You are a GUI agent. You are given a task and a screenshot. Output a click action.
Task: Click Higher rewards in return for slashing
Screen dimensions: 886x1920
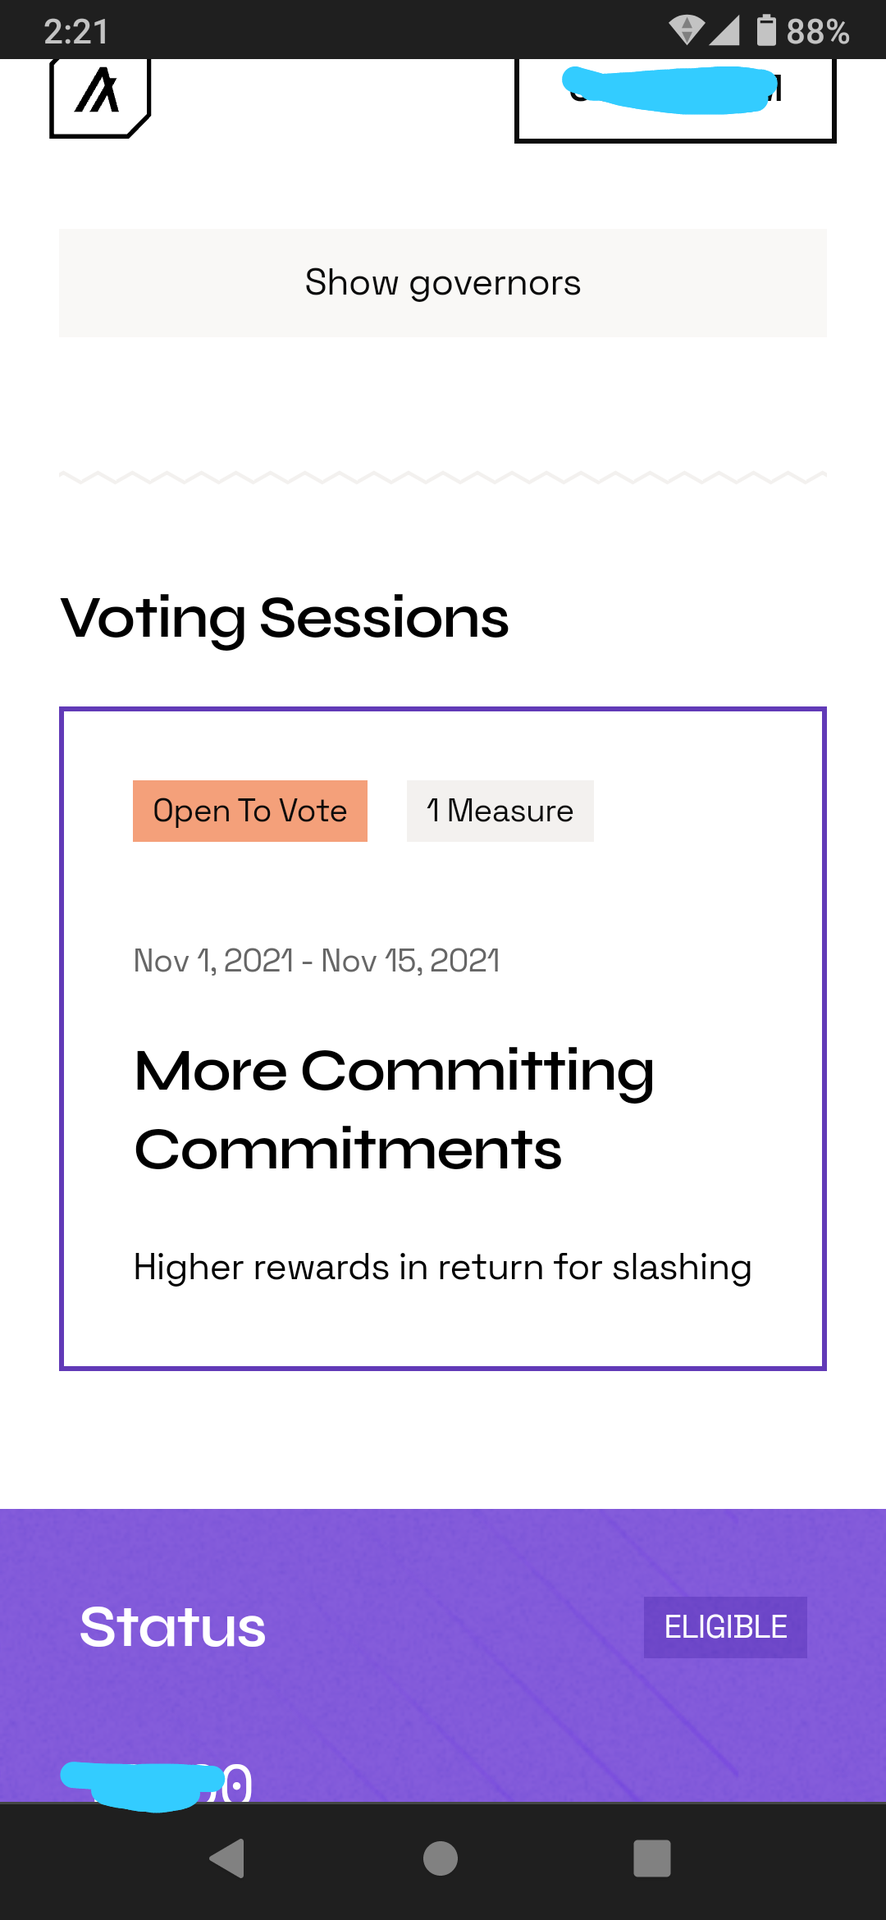443,1267
